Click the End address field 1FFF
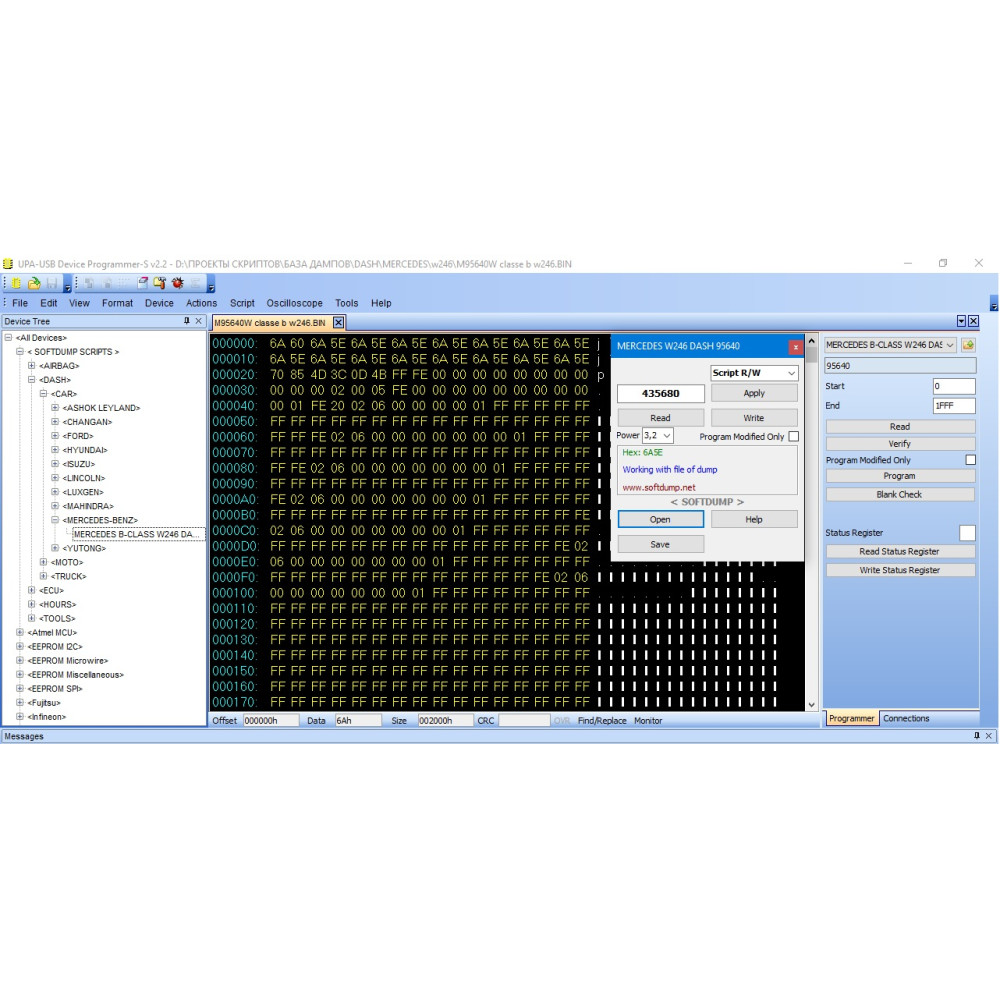 point(954,406)
